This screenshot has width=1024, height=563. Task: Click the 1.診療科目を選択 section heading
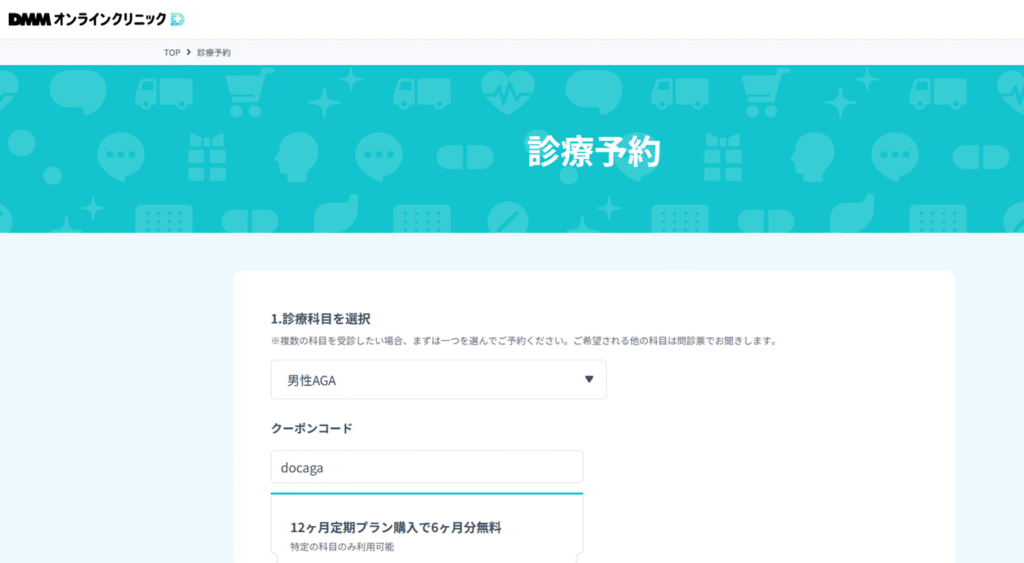pos(320,319)
